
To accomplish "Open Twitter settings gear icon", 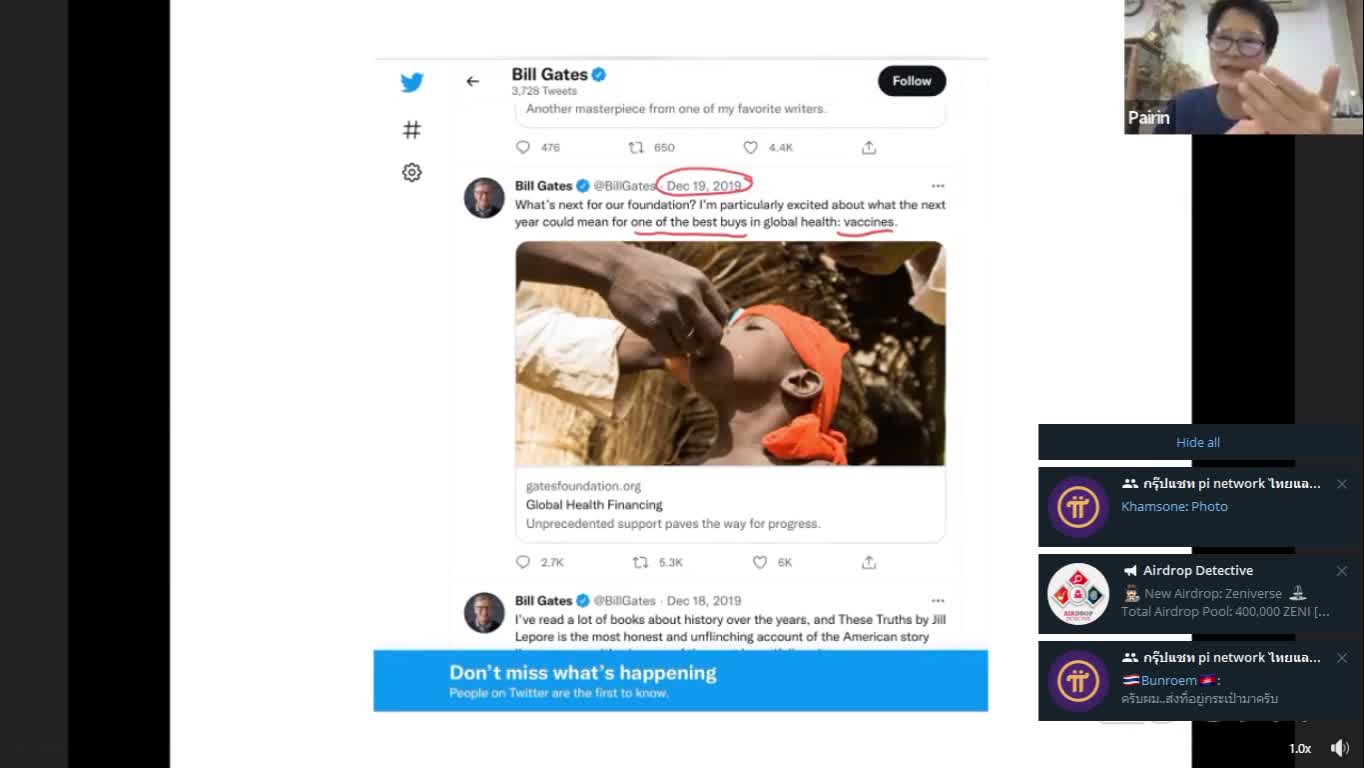I will [x=412, y=173].
